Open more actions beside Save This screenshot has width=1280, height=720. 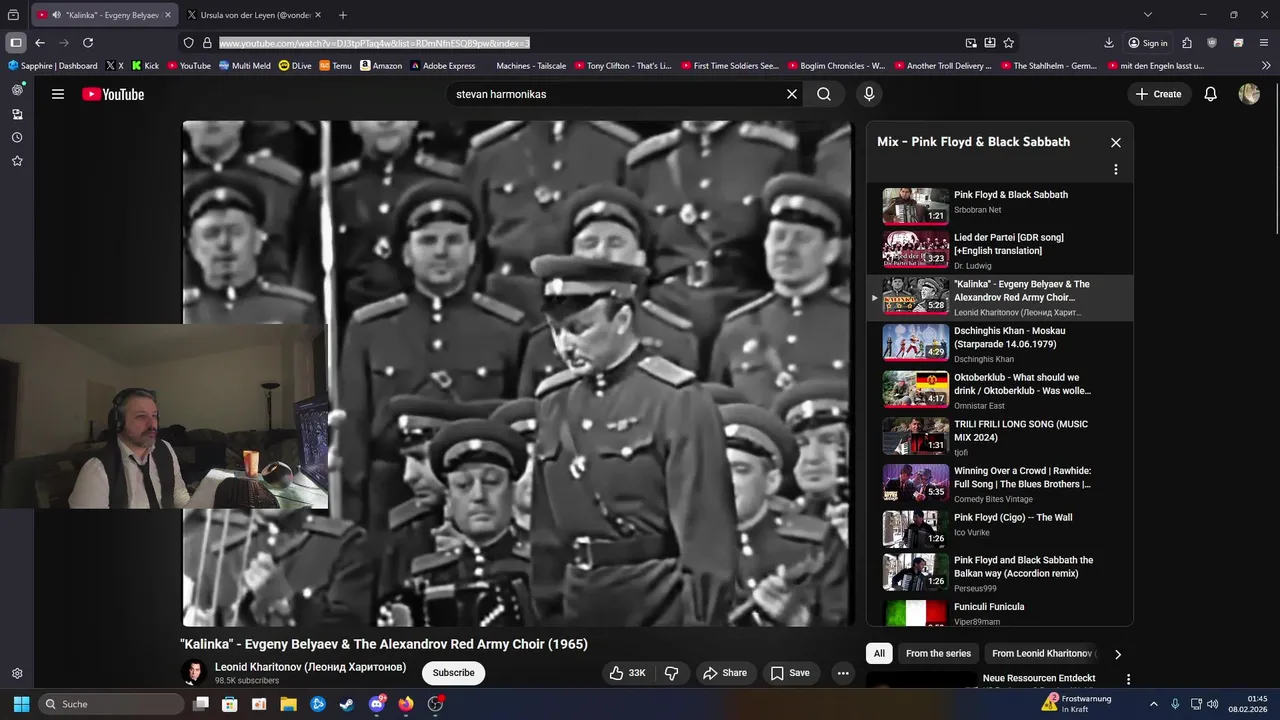point(843,673)
